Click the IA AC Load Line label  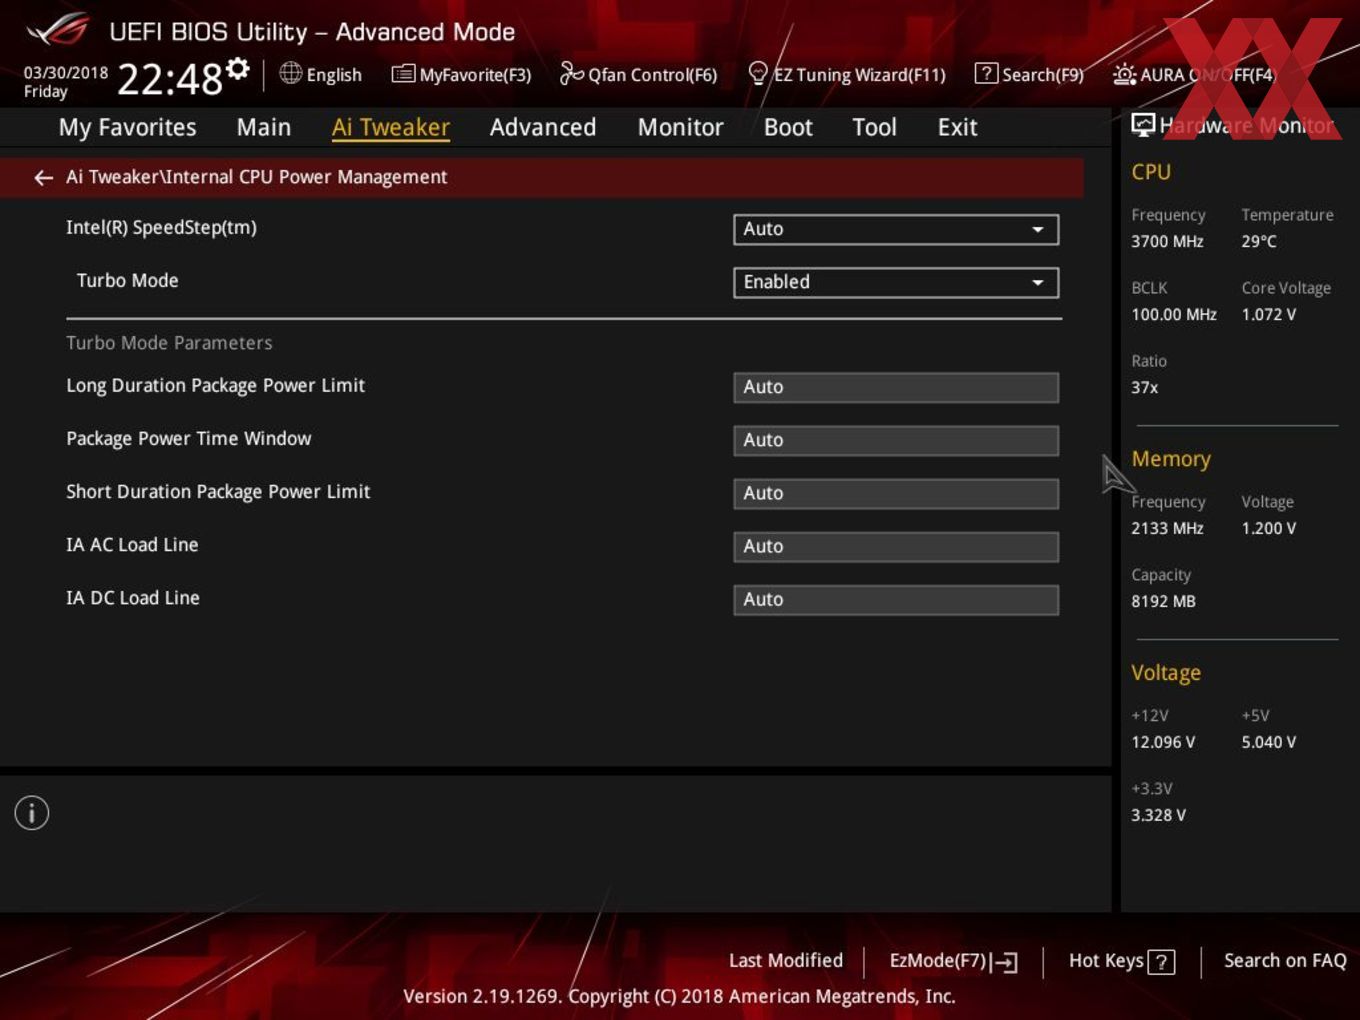pyautogui.click(x=132, y=545)
